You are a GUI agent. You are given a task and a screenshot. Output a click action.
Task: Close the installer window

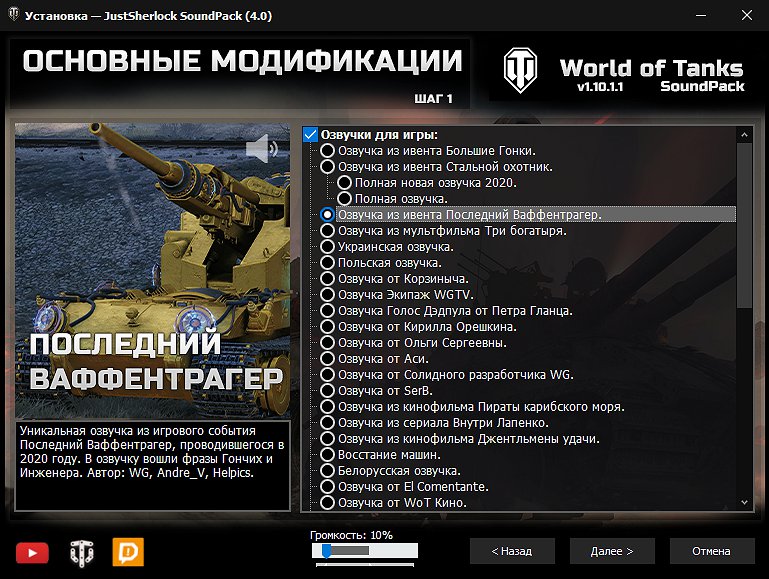(747, 15)
